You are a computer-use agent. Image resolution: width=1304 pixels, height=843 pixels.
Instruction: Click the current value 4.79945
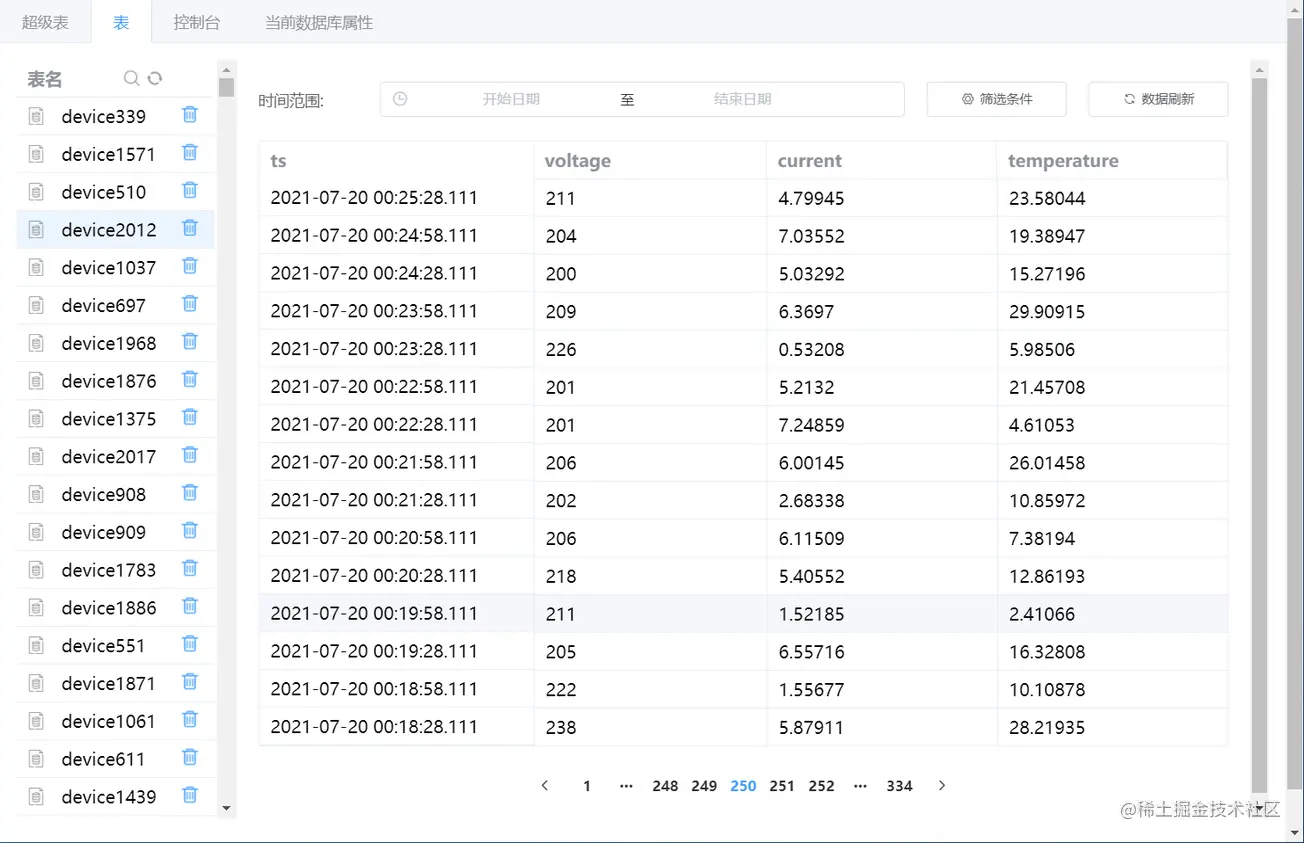point(811,198)
